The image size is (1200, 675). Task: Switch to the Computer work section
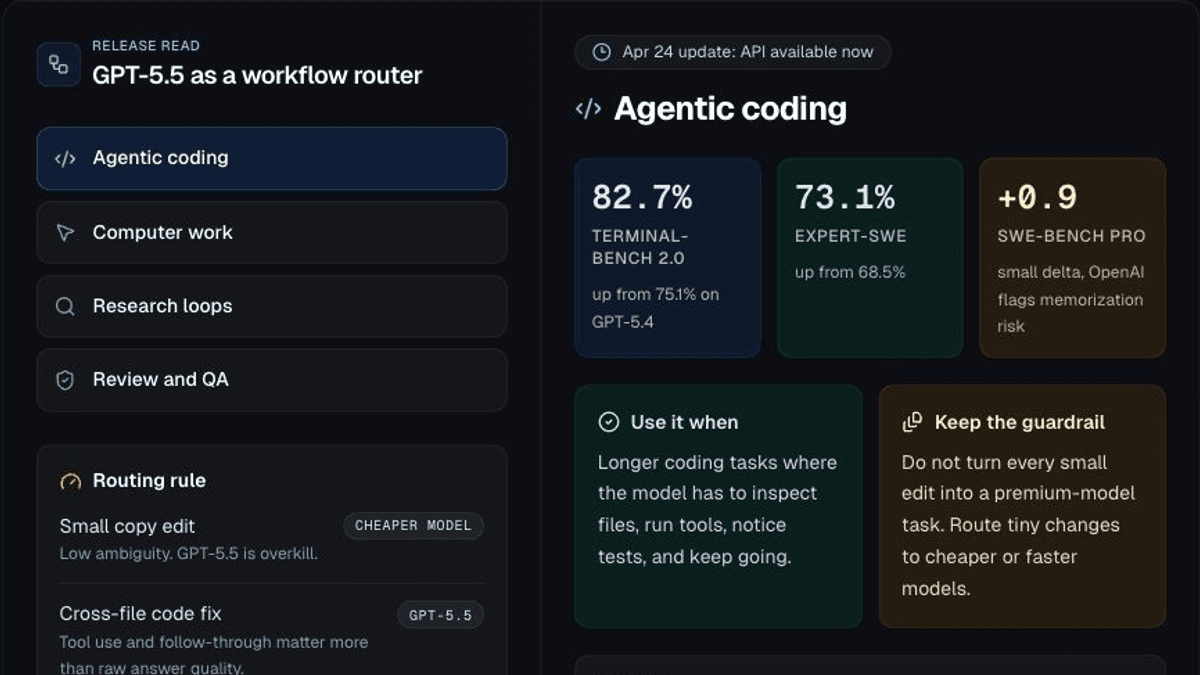click(x=271, y=232)
